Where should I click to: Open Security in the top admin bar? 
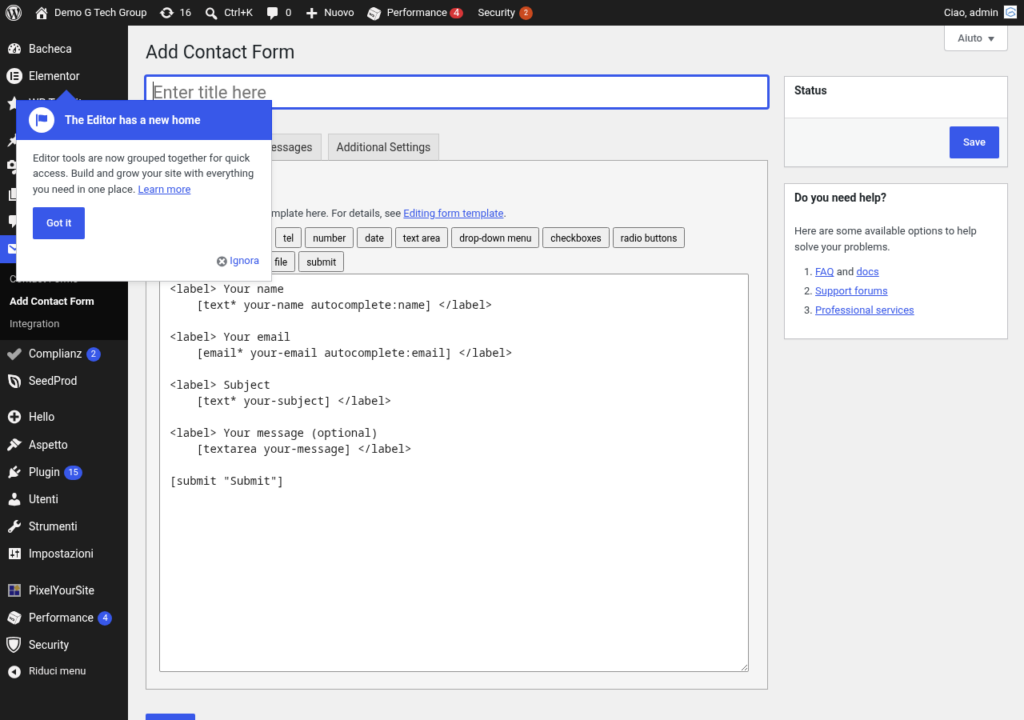click(504, 12)
